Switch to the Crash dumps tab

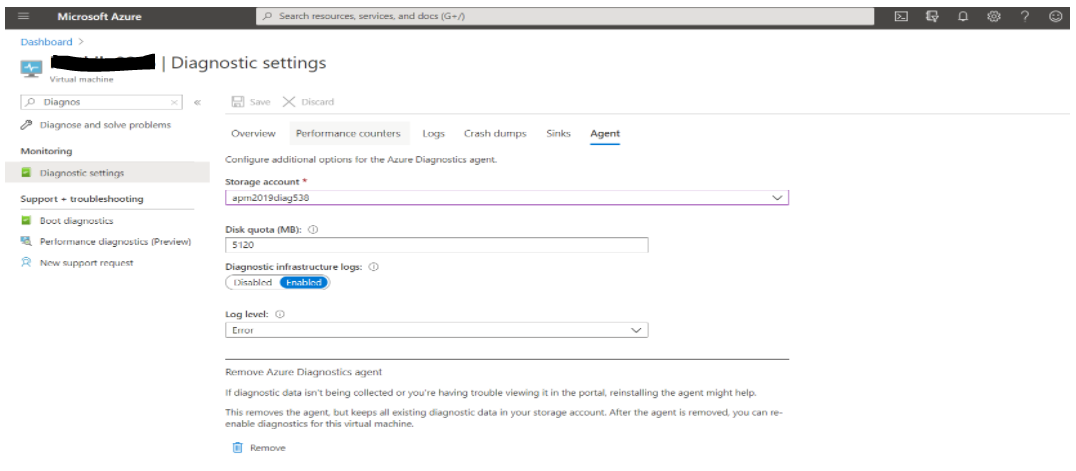(495, 133)
